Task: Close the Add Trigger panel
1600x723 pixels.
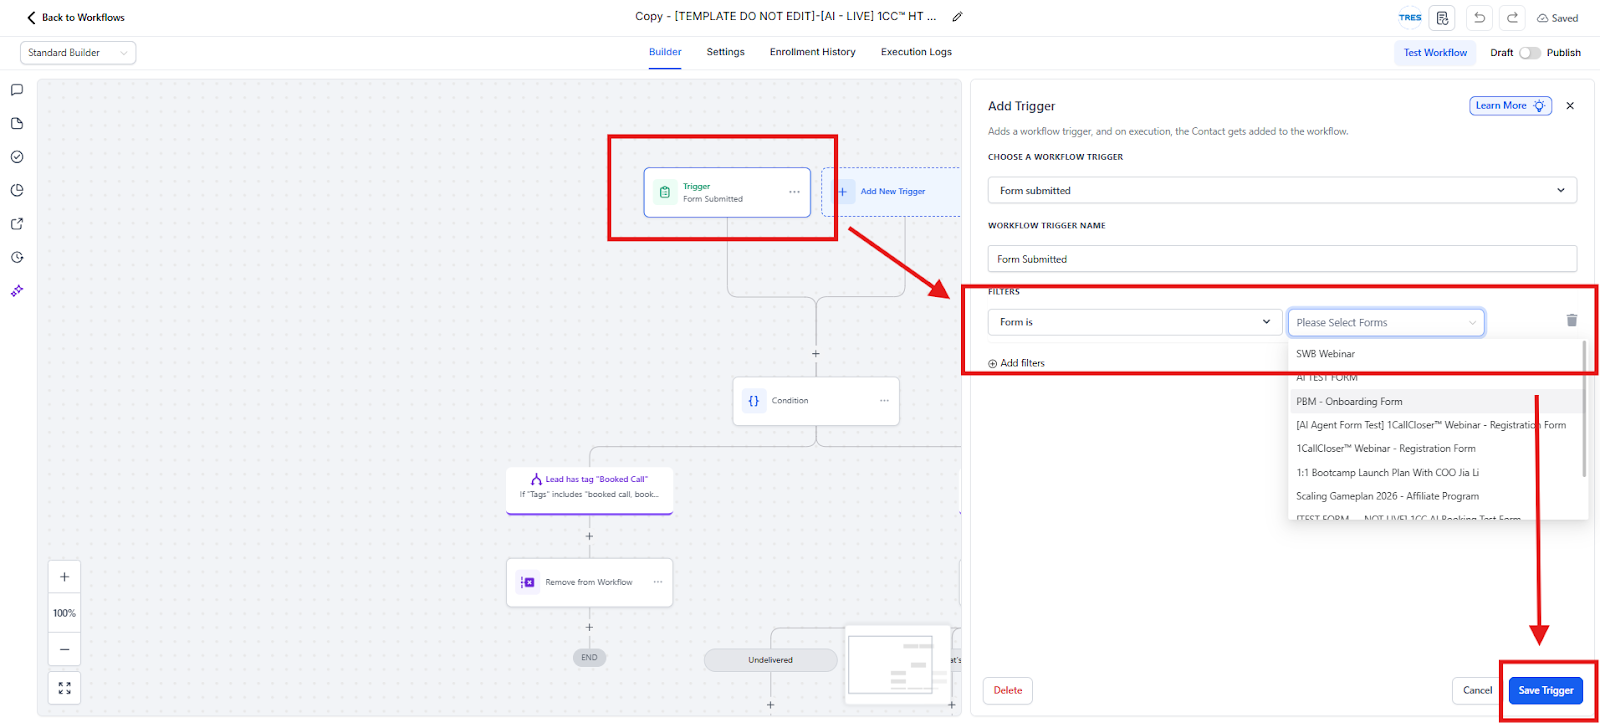Action: (x=1570, y=106)
